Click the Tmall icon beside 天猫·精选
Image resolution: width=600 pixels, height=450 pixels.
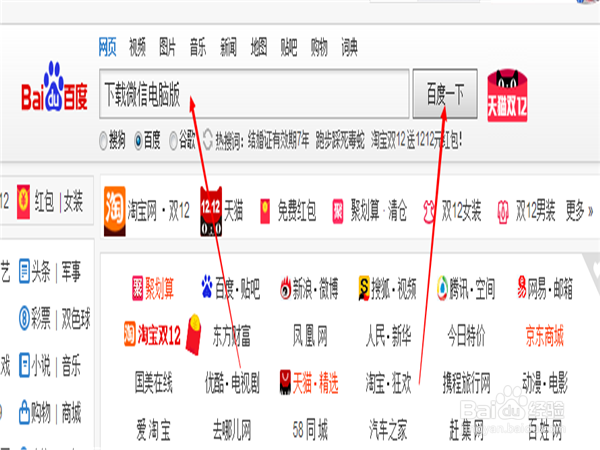coord(285,382)
